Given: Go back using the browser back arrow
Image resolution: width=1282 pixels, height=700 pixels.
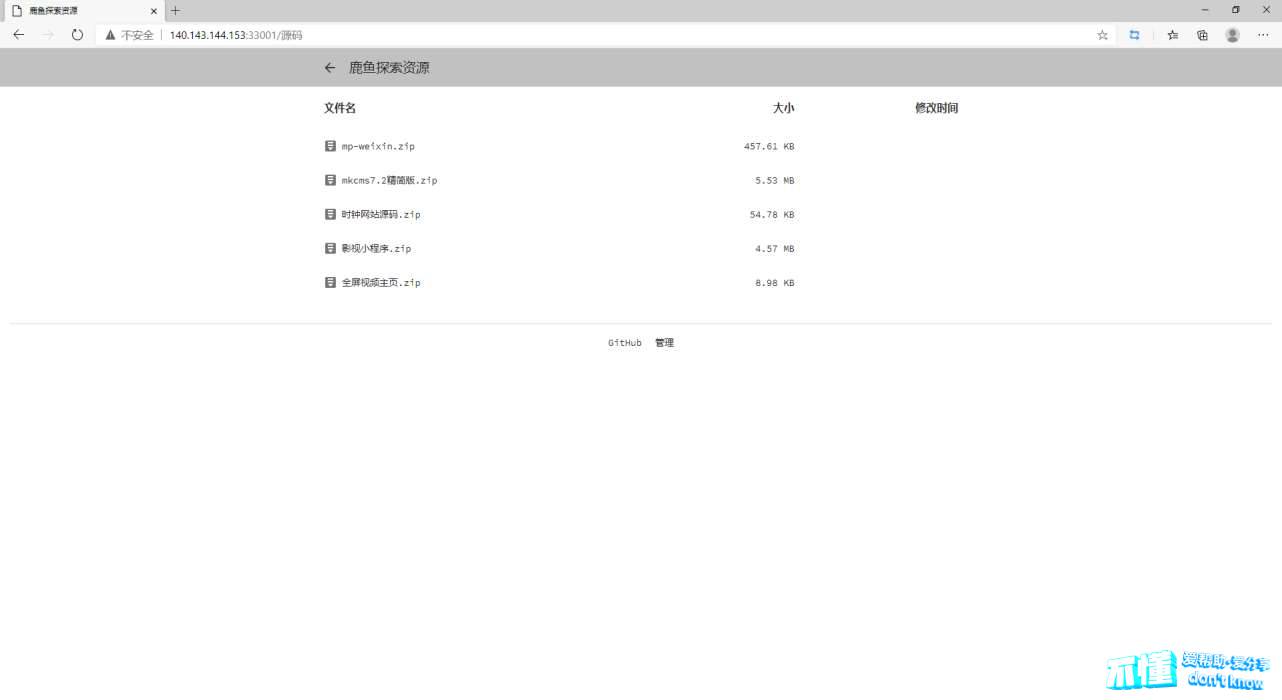Looking at the screenshot, I should (x=18, y=34).
